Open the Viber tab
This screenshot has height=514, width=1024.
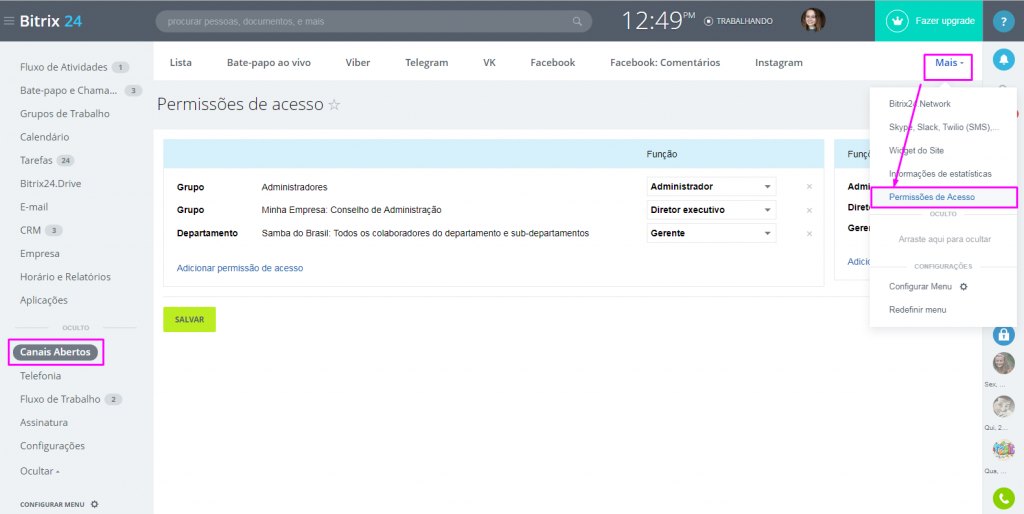pos(358,63)
